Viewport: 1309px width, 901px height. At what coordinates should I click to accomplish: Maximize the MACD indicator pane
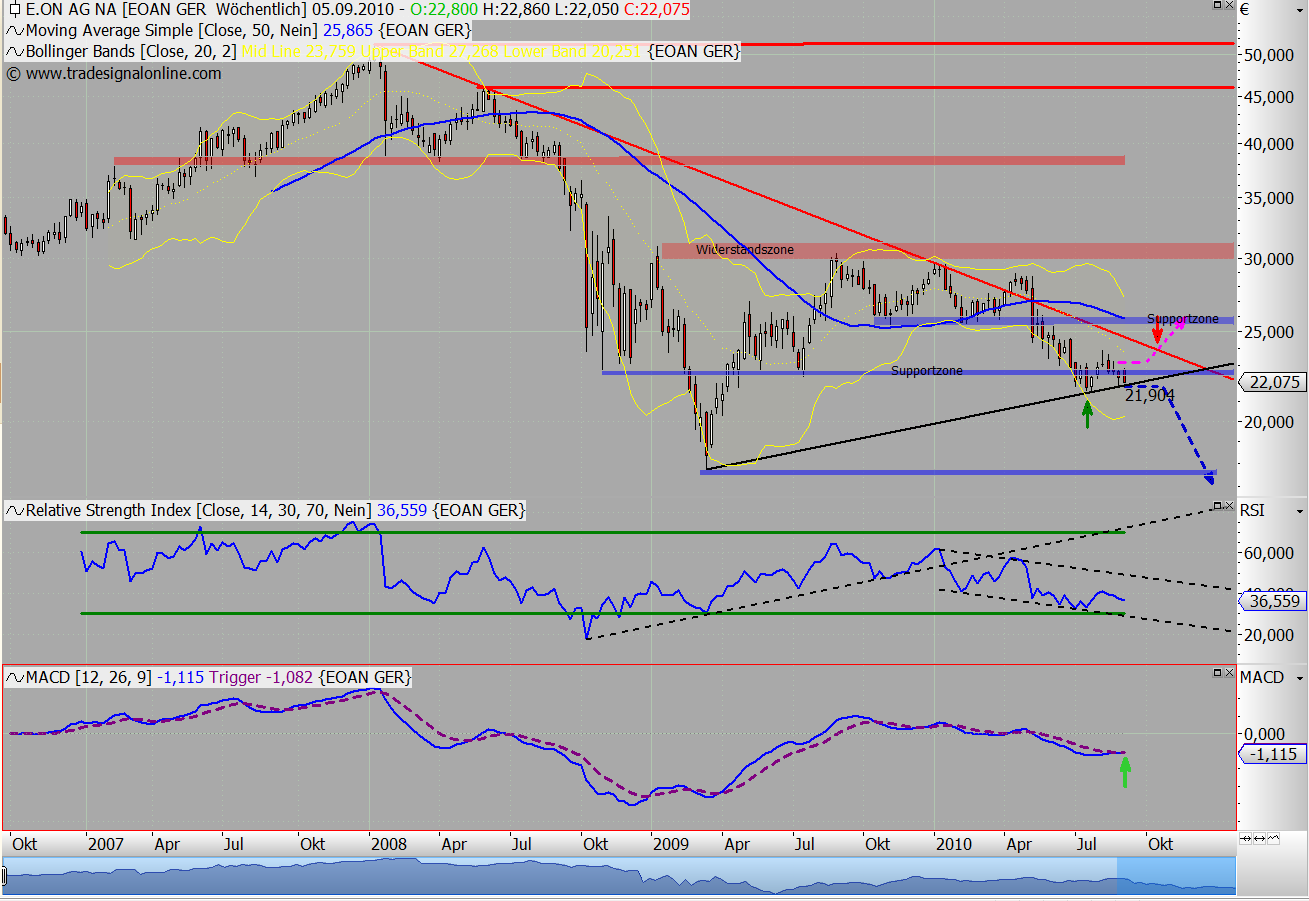click(1218, 673)
